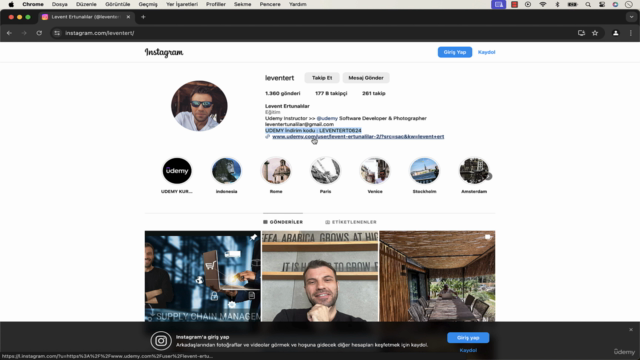Open the Profiller menu

click(x=216, y=4)
